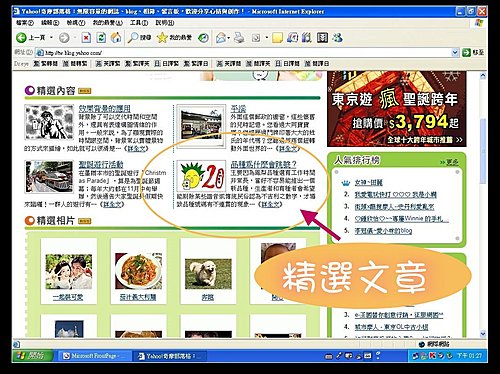Viewport: 500px width, 374px height.
Task: Open the Tokyo tour Christmas ad banner
Action: pyautogui.click(x=396, y=109)
